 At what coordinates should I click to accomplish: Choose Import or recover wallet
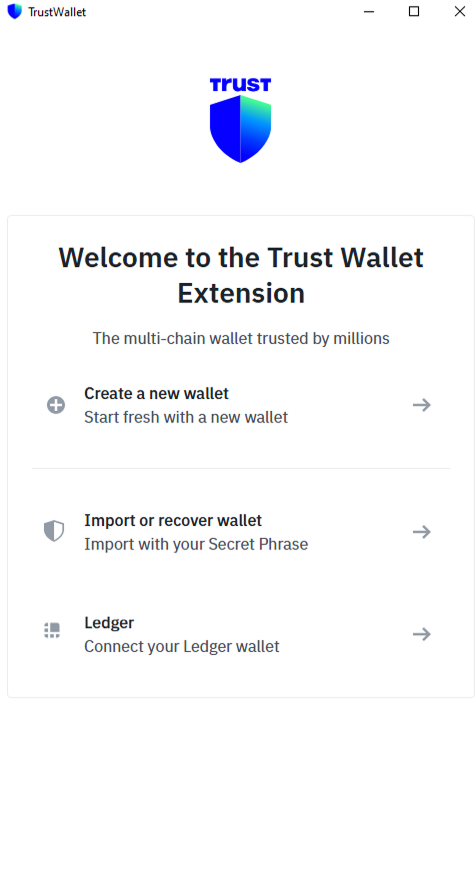(x=241, y=532)
